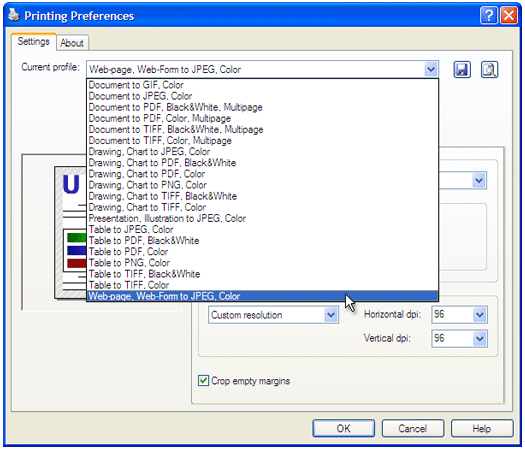Choose Document to PDF, Color, Multipage

(262, 118)
